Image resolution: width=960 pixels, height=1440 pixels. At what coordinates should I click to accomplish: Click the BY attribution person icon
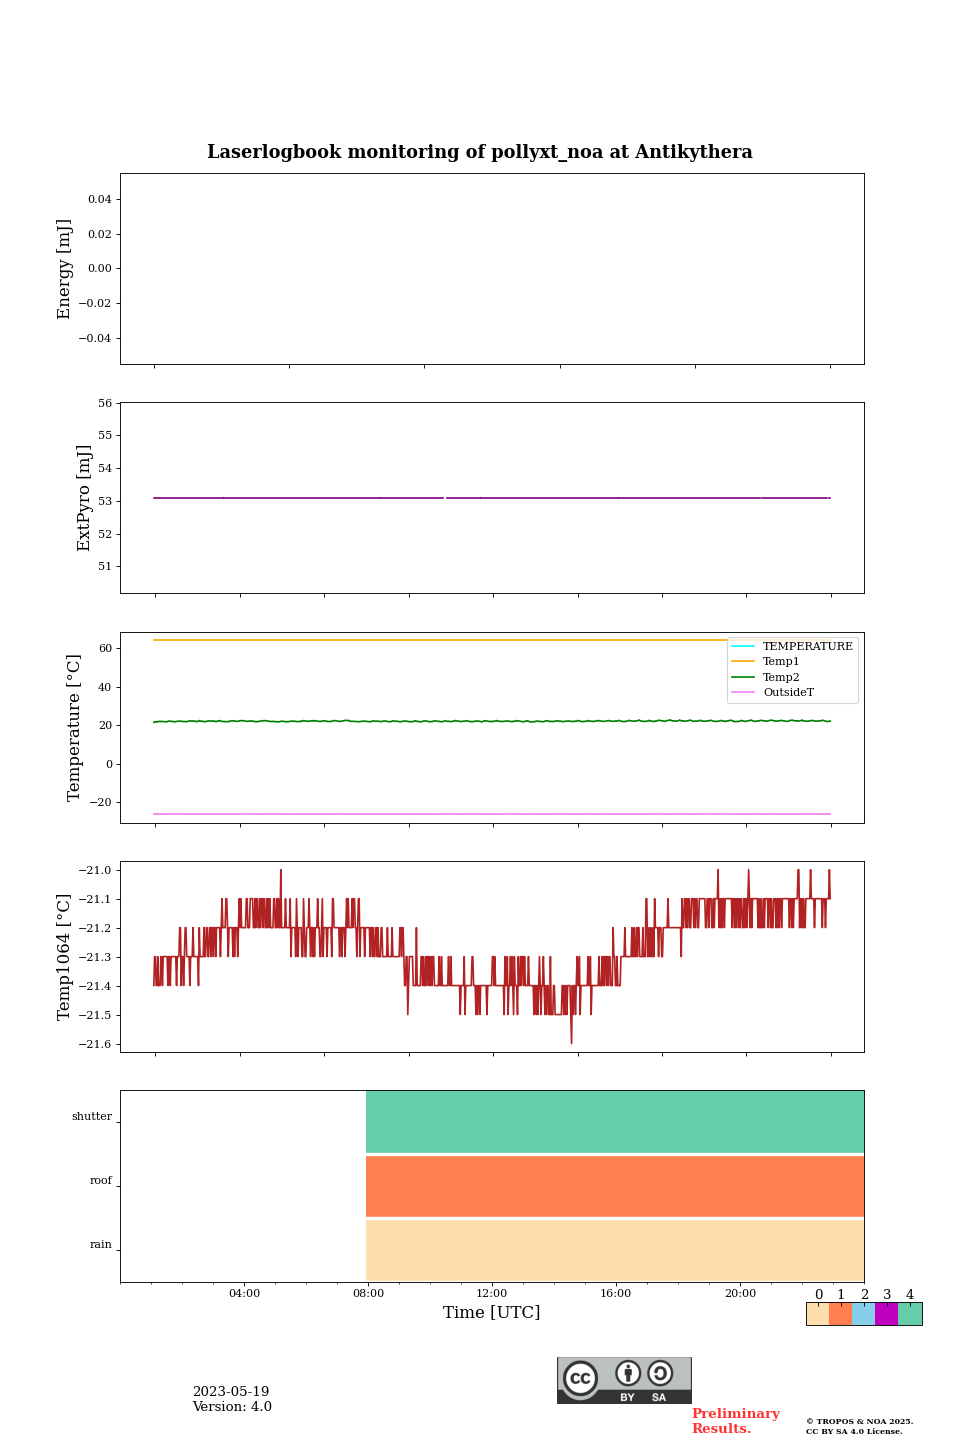(628, 1373)
